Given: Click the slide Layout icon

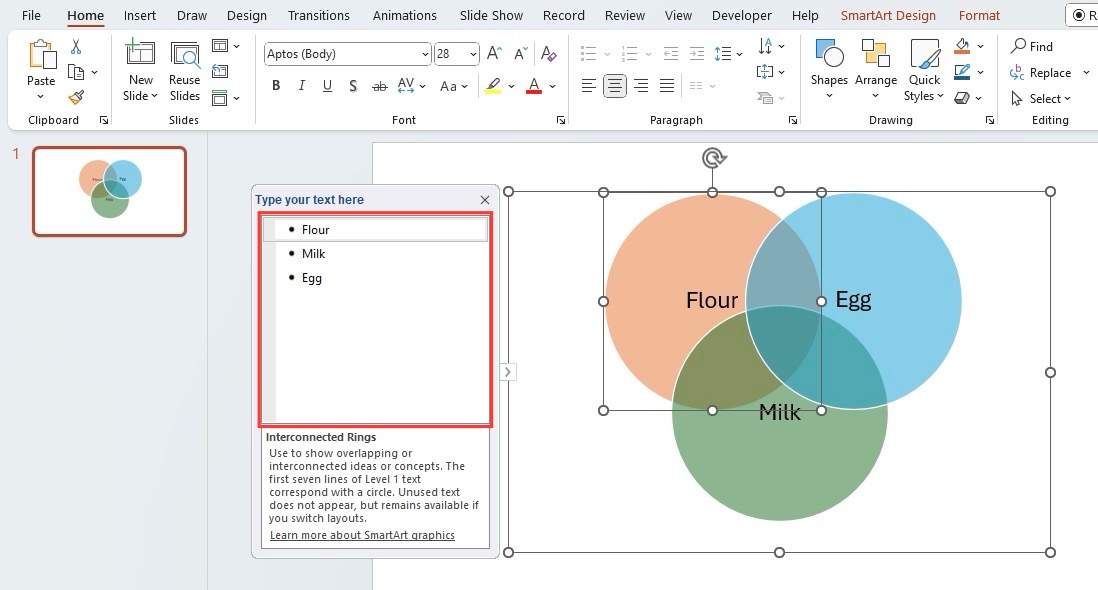Looking at the screenshot, I should [x=220, y=45].
